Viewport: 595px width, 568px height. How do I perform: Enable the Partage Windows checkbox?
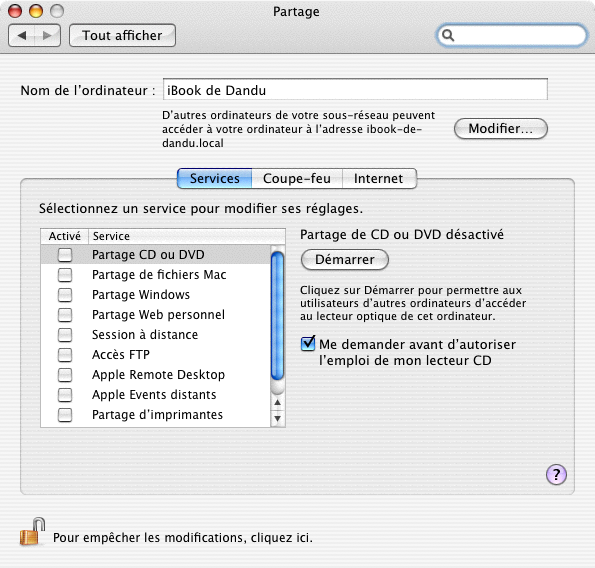[x=65, y=295]
